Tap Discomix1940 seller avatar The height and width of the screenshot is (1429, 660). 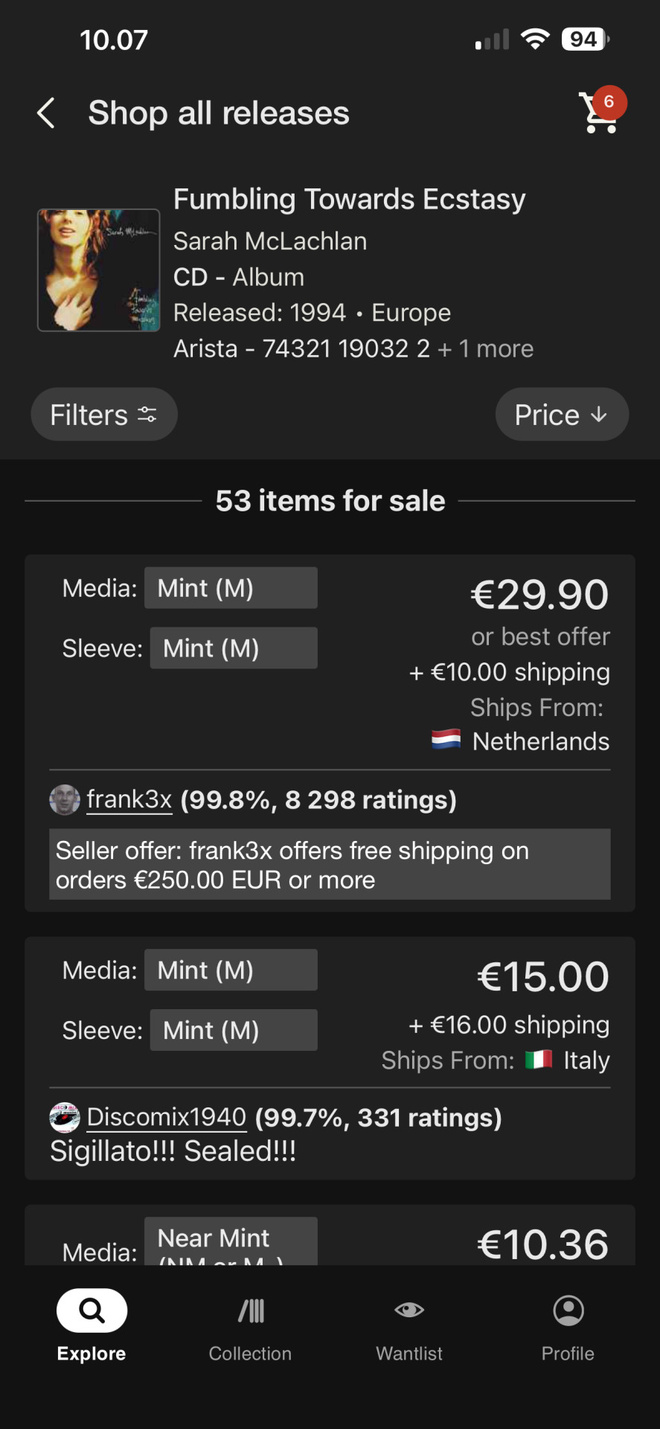click(65, 1117)
